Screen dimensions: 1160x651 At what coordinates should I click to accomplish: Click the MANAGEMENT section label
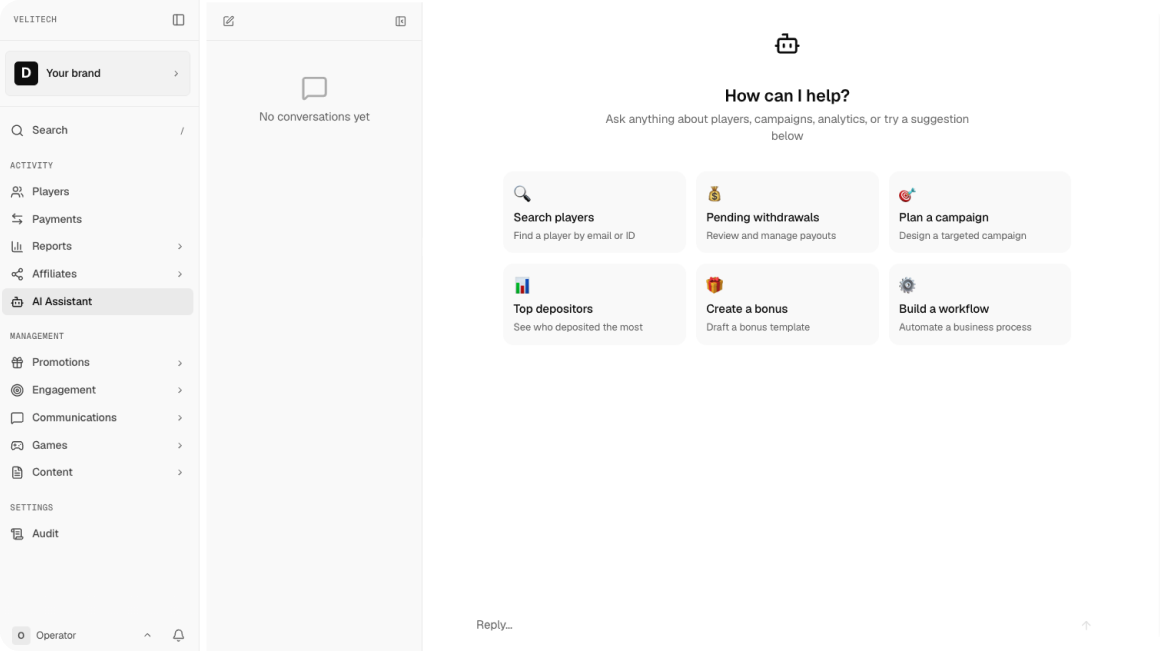tap(37, 337)
